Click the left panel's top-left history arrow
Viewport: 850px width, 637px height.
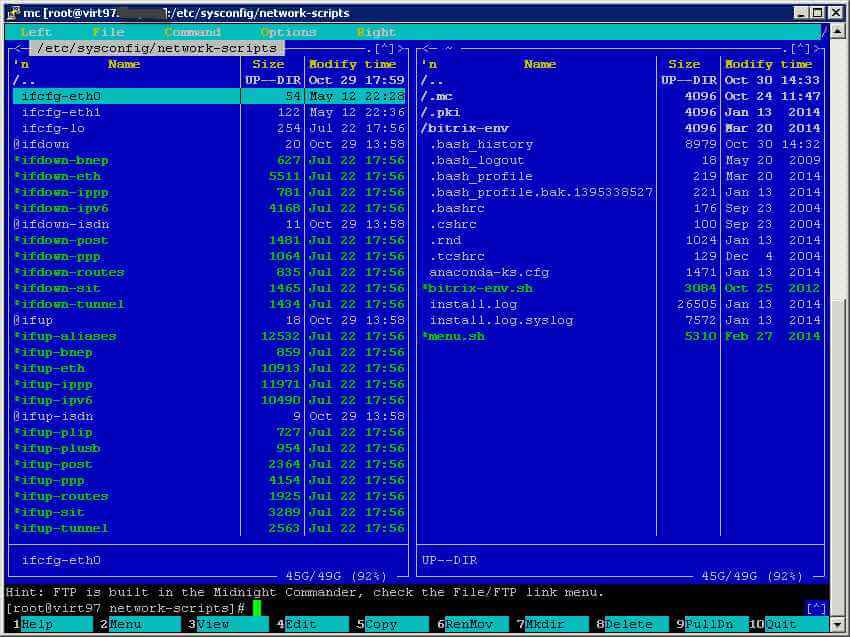click(x=17, y=48)
